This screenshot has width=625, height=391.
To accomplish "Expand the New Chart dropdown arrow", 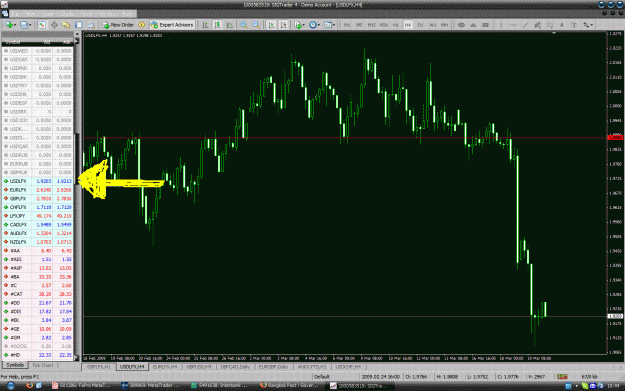I will pyautogui.click(x=15, y=25).
